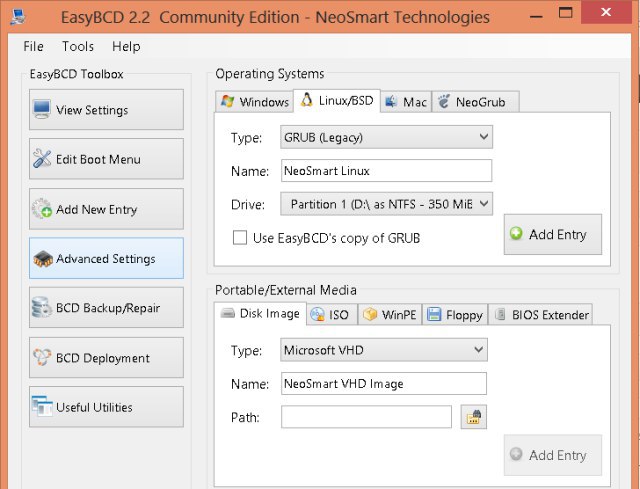
Task: Expand the Drive partition dropdown
Action: tap(386, 204)
